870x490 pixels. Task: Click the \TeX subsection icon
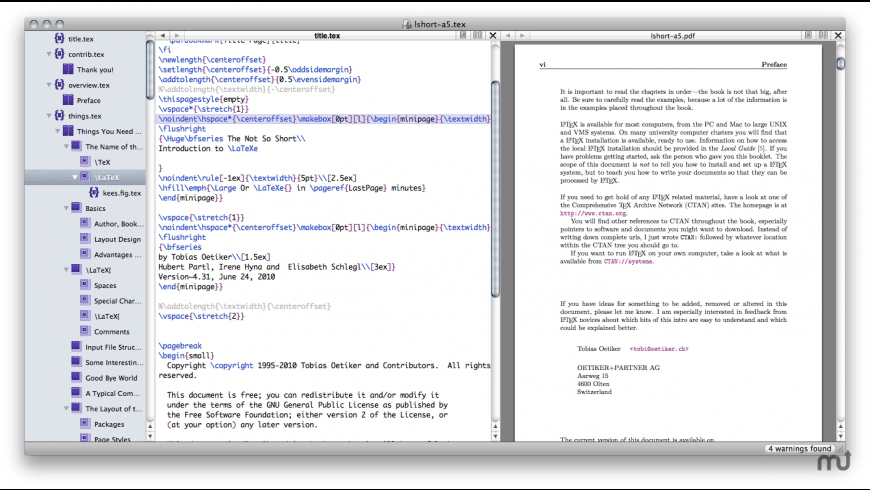click(x=85, y=161)
